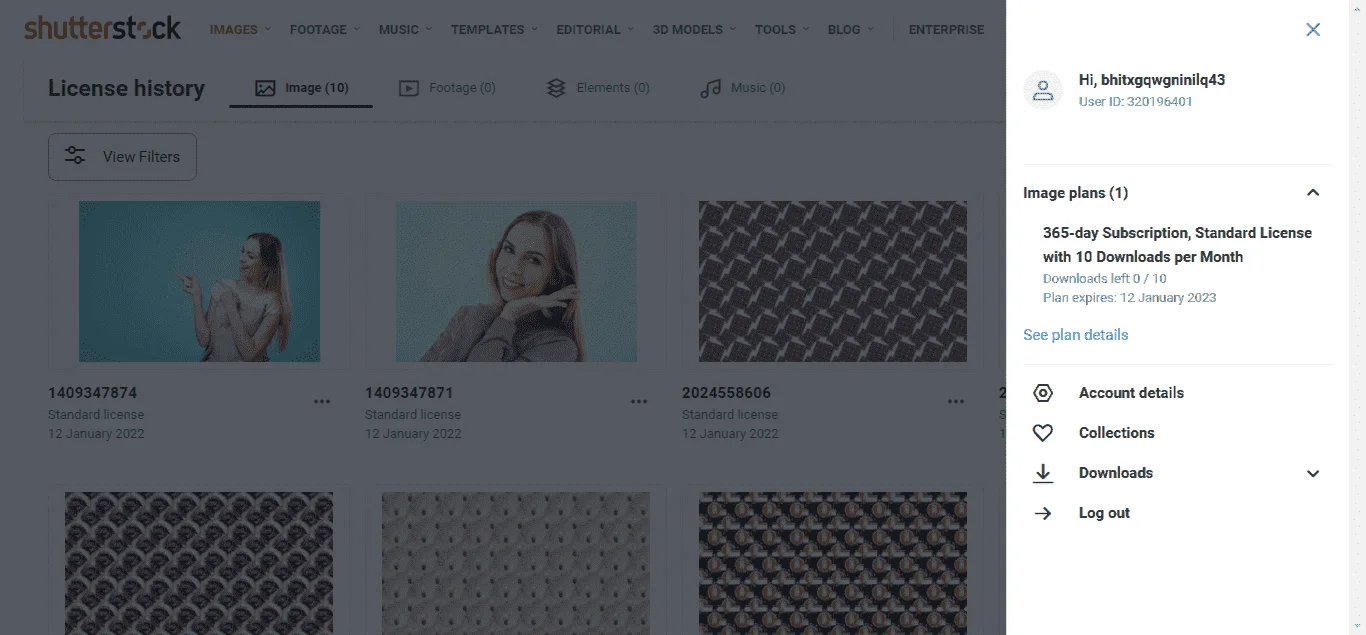Switch to the Image (10) tab
Screen dimensions: 1366x635
(x=301, y=88)
